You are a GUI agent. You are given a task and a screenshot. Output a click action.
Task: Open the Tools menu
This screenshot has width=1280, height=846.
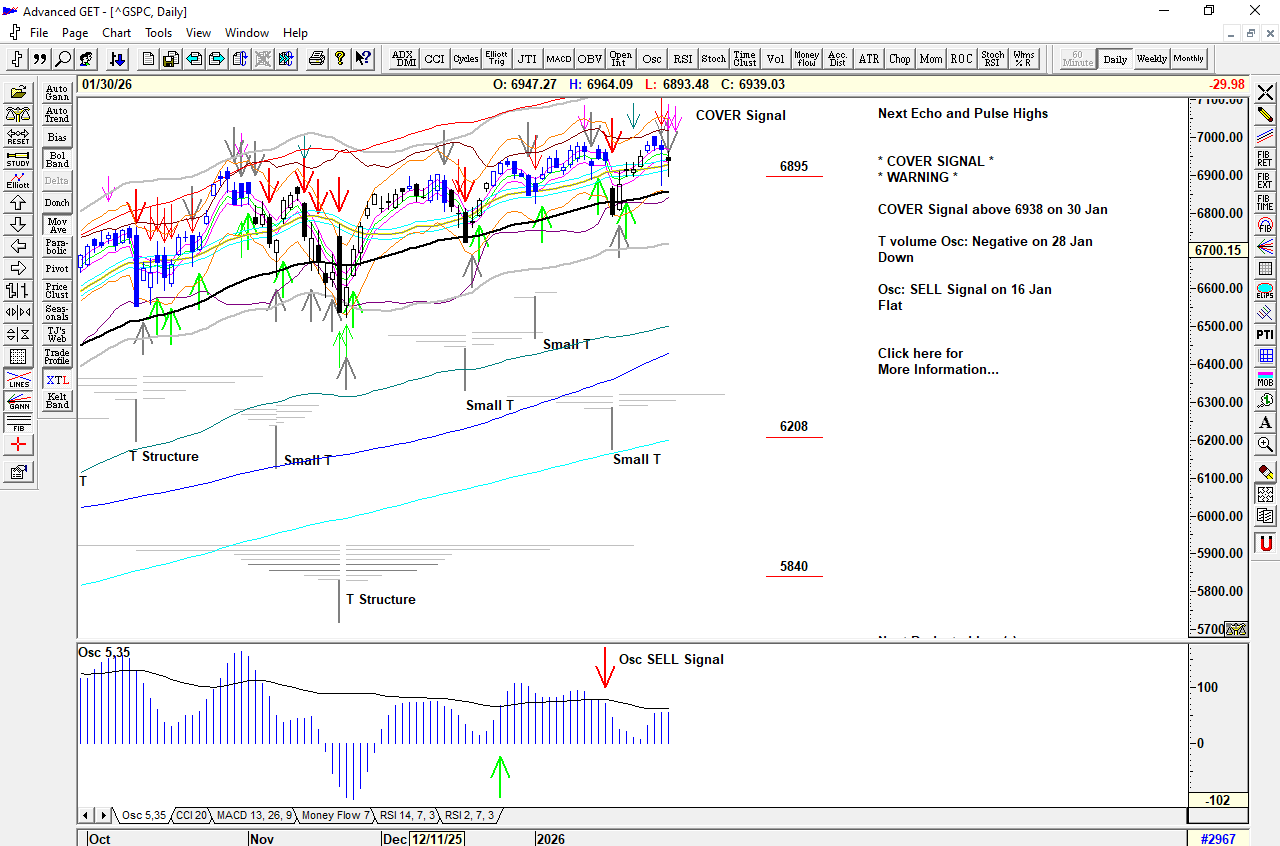click(x=158, y=33)
